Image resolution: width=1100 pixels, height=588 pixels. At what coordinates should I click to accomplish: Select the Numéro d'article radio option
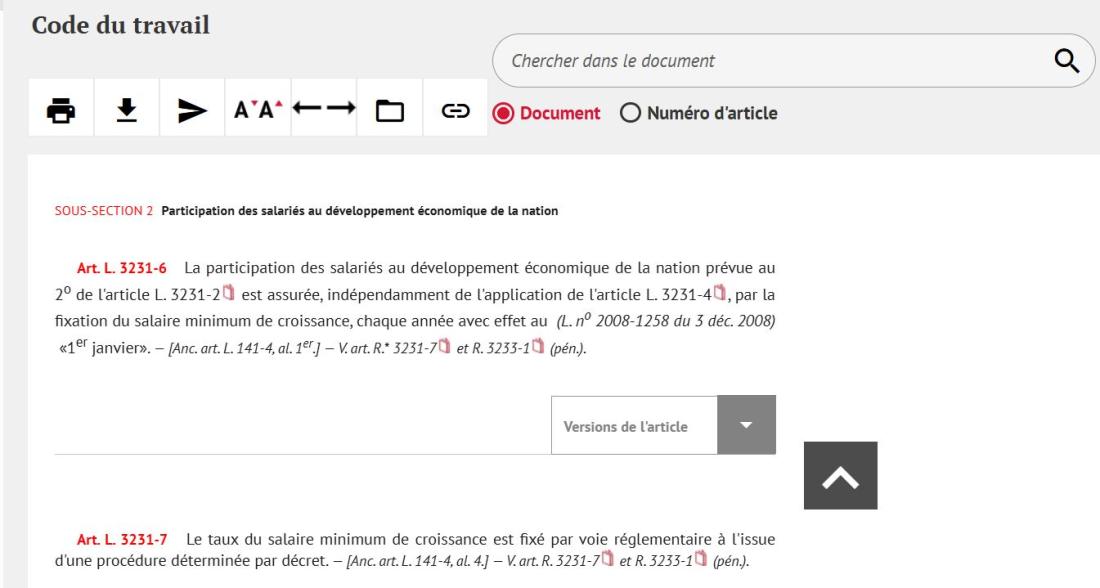pos(630,113)
